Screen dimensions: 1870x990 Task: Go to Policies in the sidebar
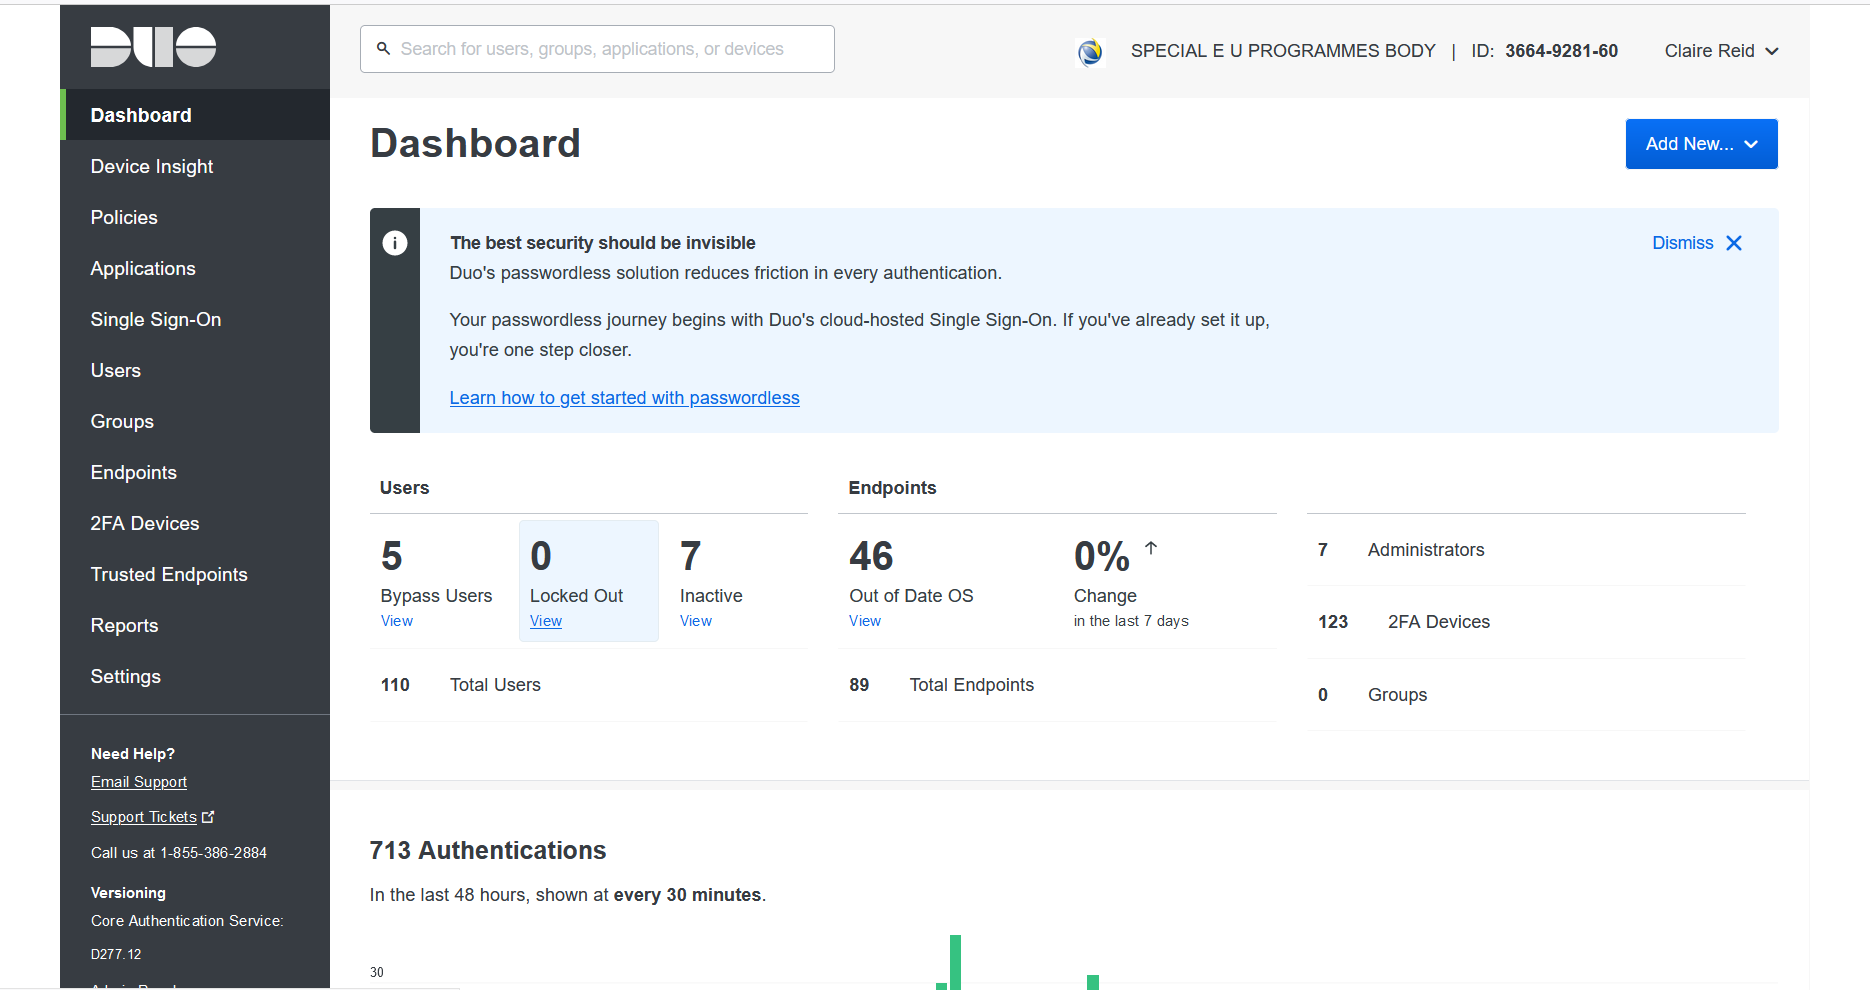[x=195, y=217]
